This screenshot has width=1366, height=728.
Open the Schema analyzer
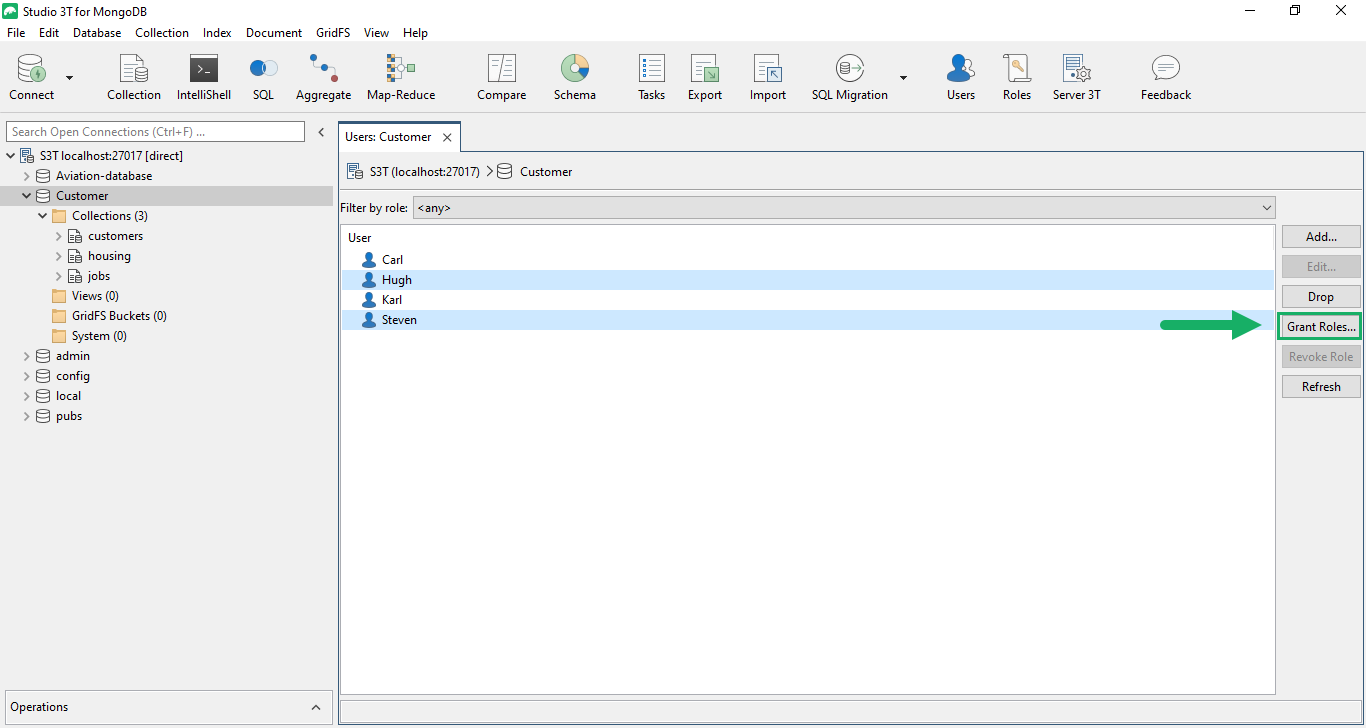(575, 75)
